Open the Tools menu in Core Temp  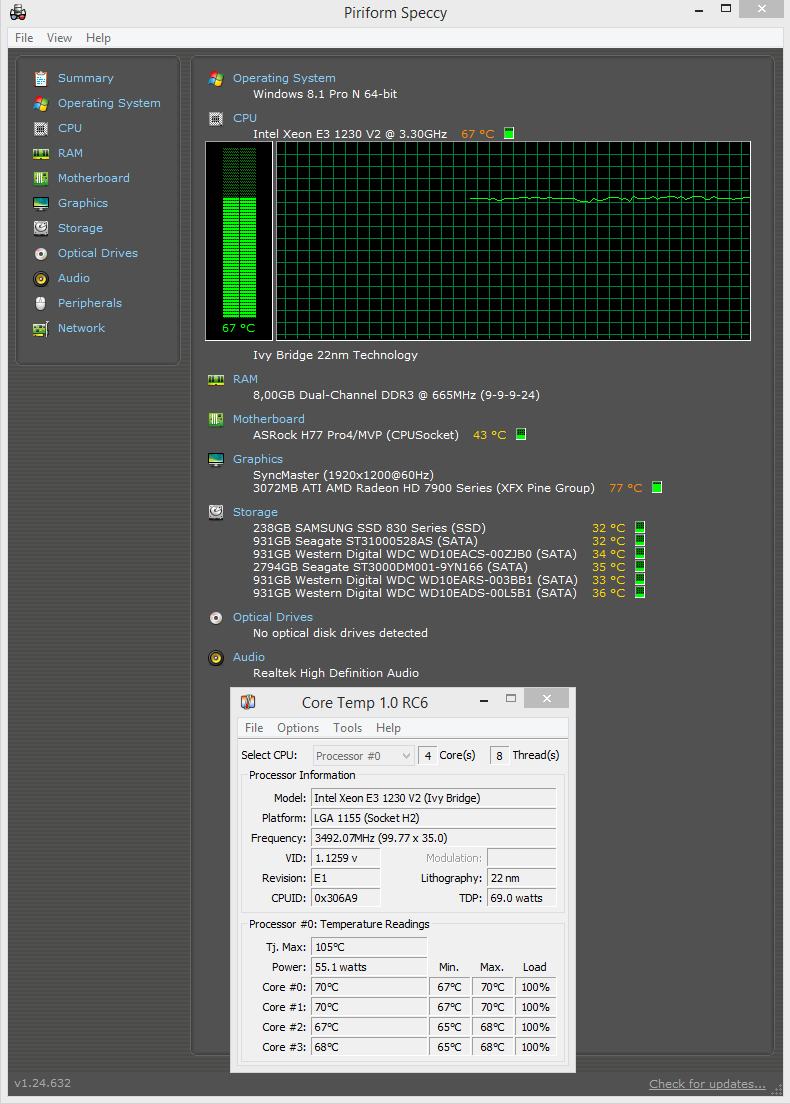347,728
